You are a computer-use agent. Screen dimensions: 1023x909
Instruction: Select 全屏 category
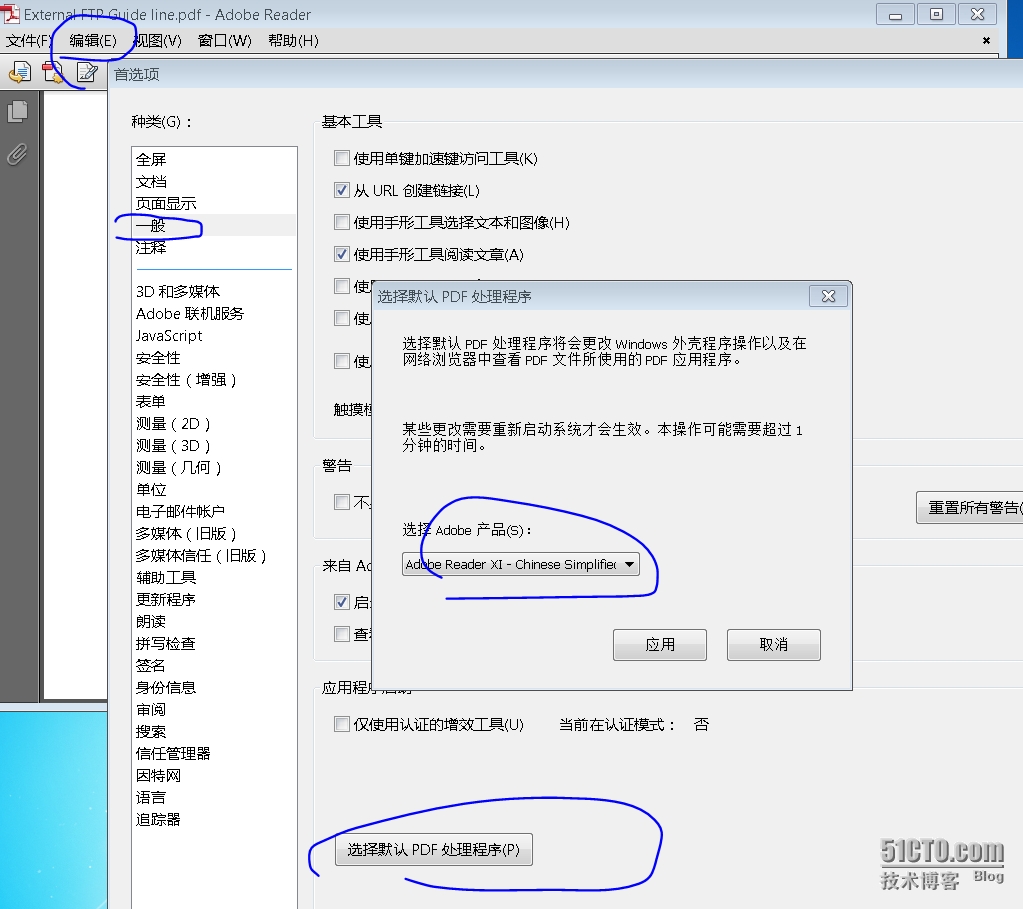151,160
